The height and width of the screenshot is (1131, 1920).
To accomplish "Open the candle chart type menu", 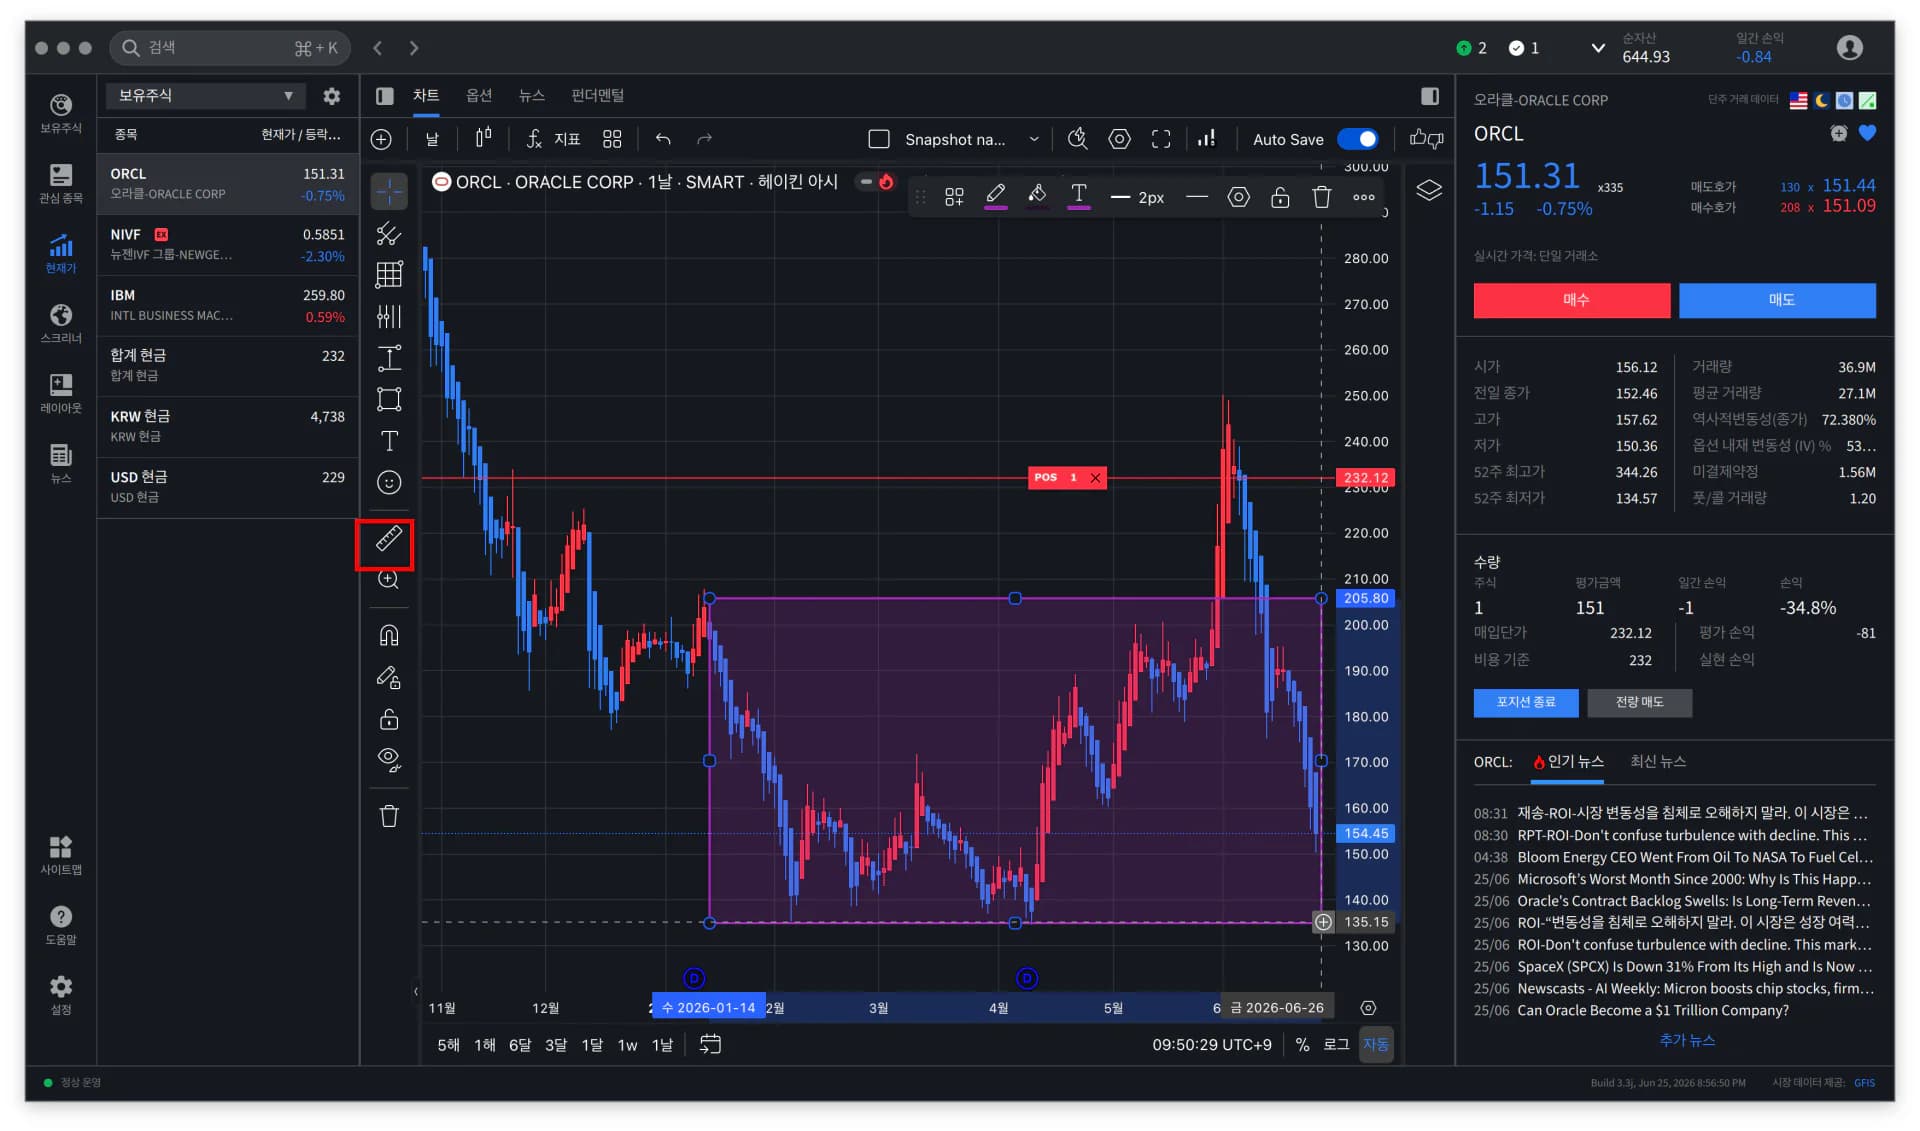I will (484, 139).
